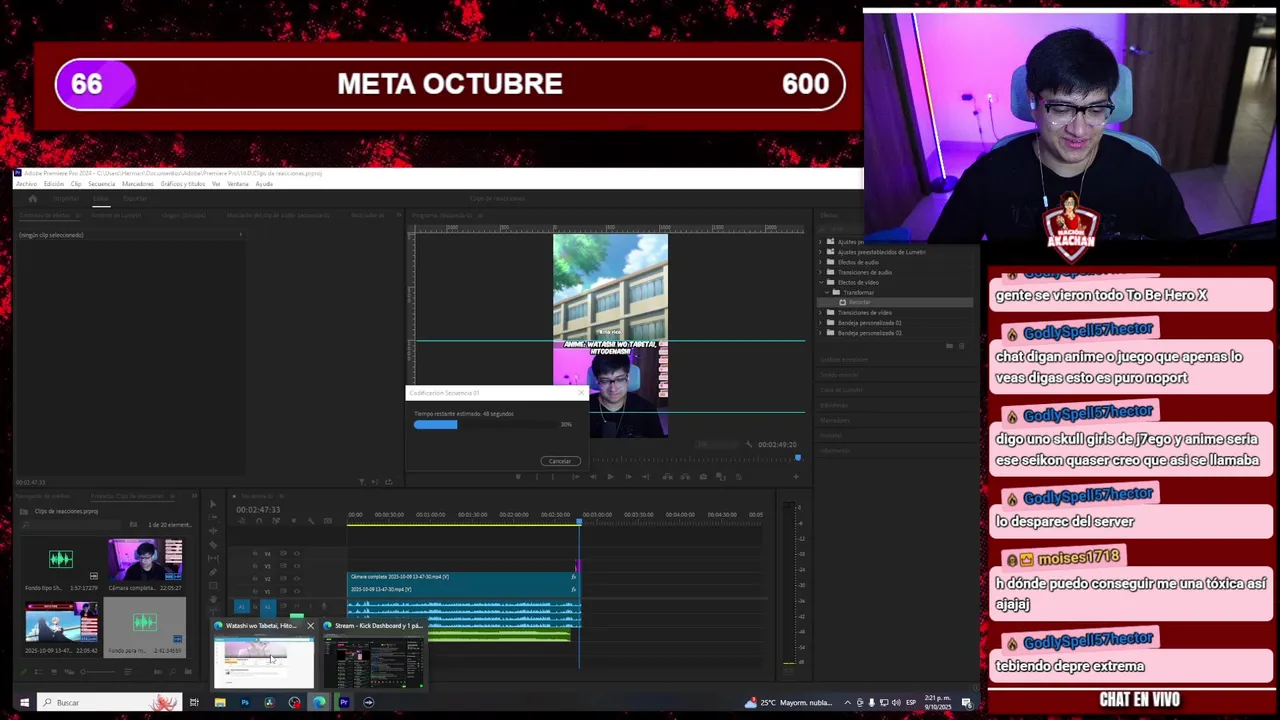Collapse the Efectos de vídeo folder
Image resolution: width=1280 pixels, height=720 pixels.
point(820,282)
